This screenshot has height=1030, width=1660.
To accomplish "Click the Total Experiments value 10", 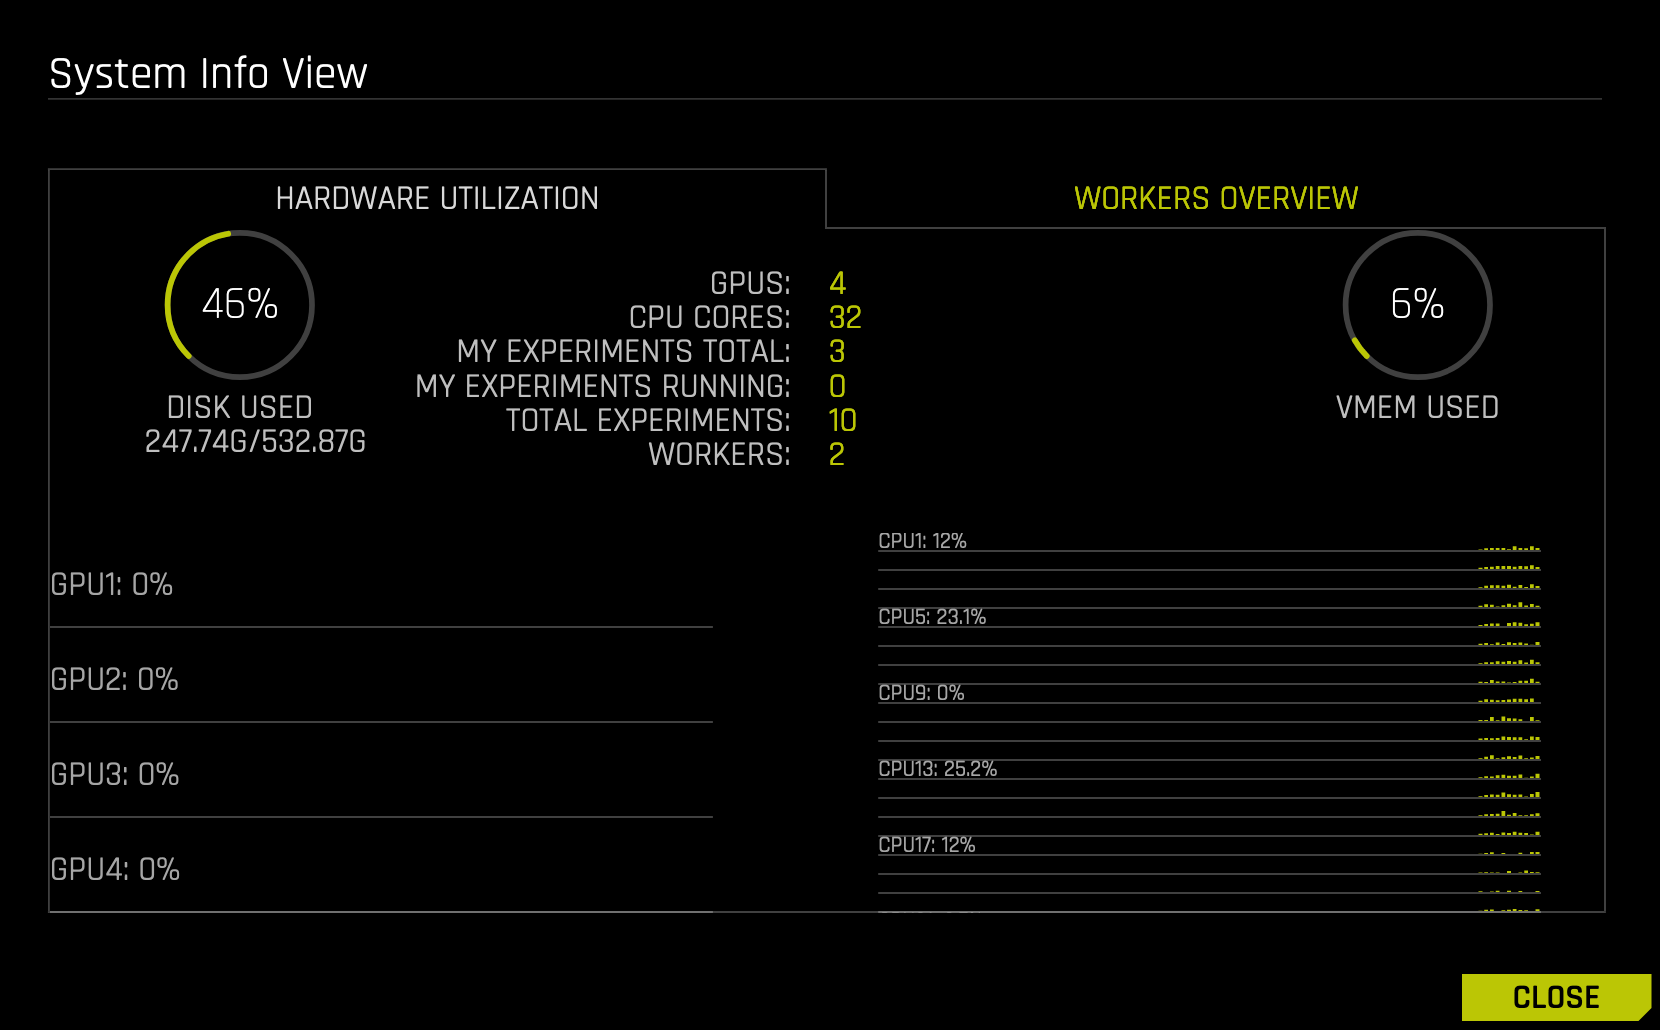I will [x=846, y=421].
